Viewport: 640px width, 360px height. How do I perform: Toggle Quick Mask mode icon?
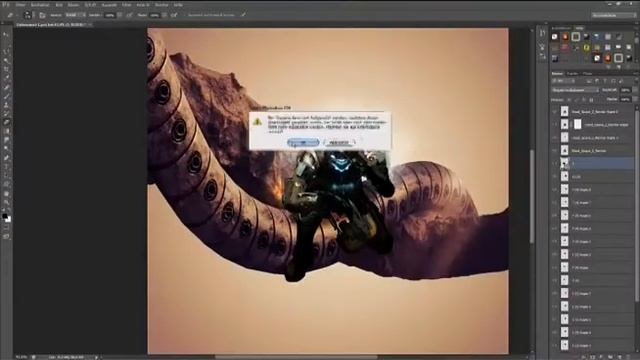click(x=6, y=228)
